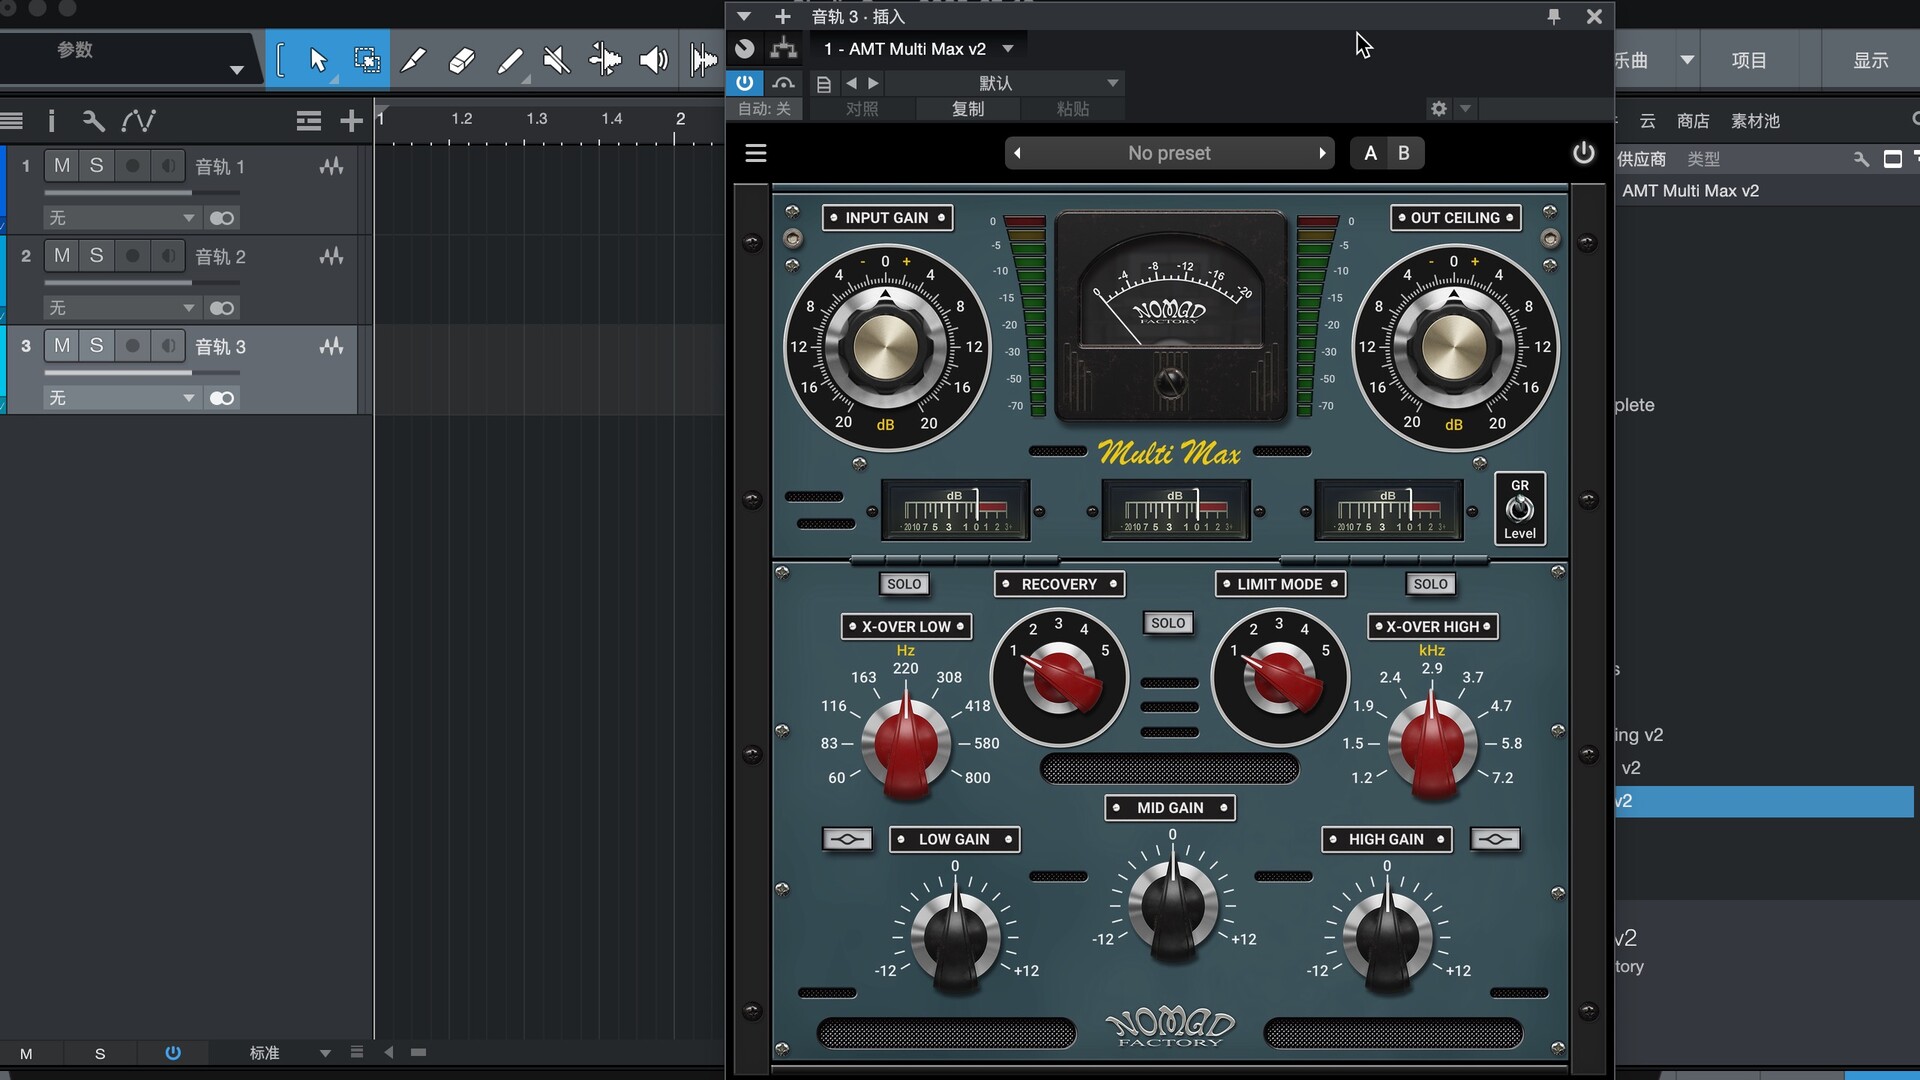Open automation for track 音轨 1
1920x1080 pixels.
coord(331,166)
